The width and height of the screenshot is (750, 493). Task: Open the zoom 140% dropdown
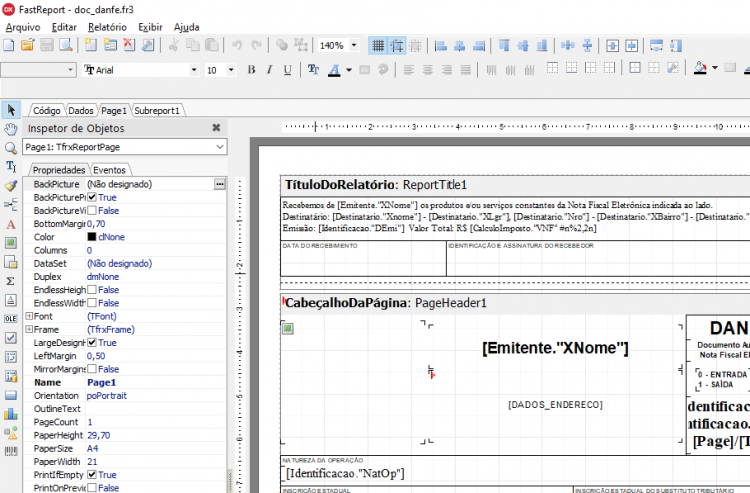(354, 45)
